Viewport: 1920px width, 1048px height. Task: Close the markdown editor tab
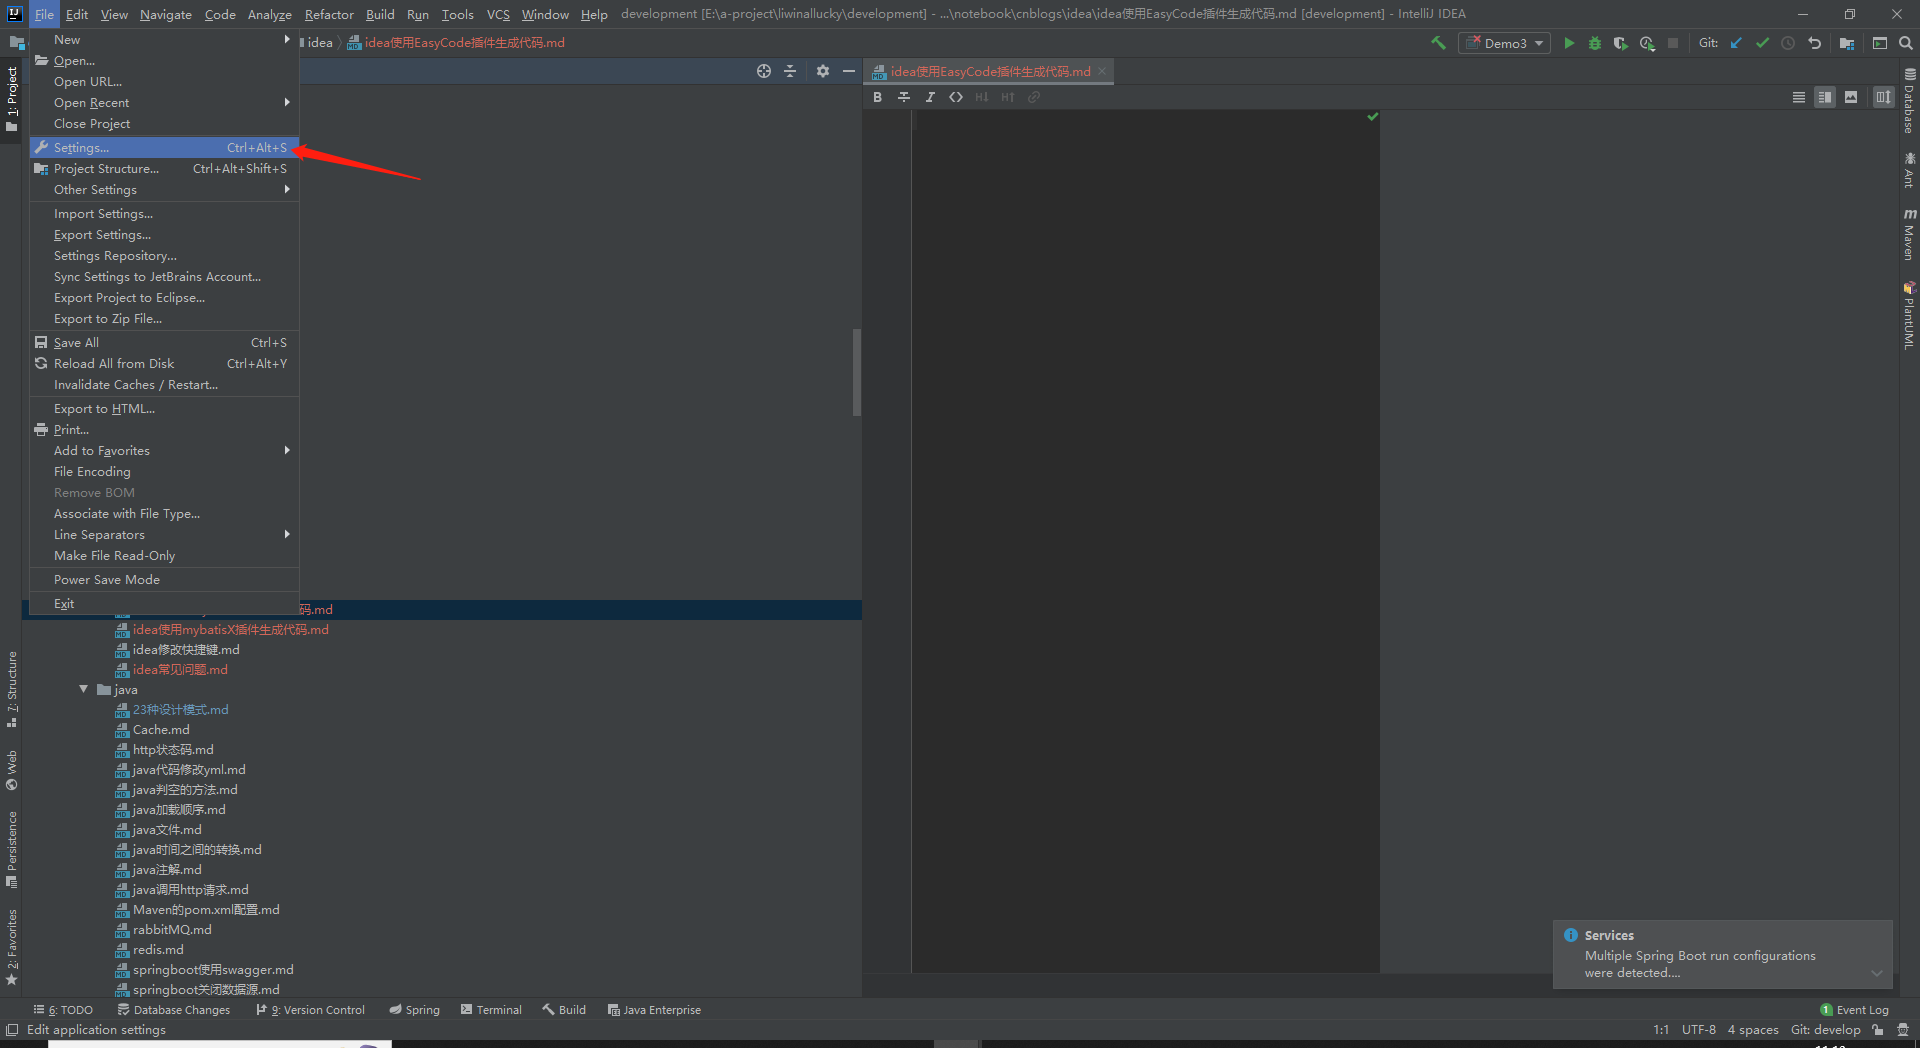1102,71
